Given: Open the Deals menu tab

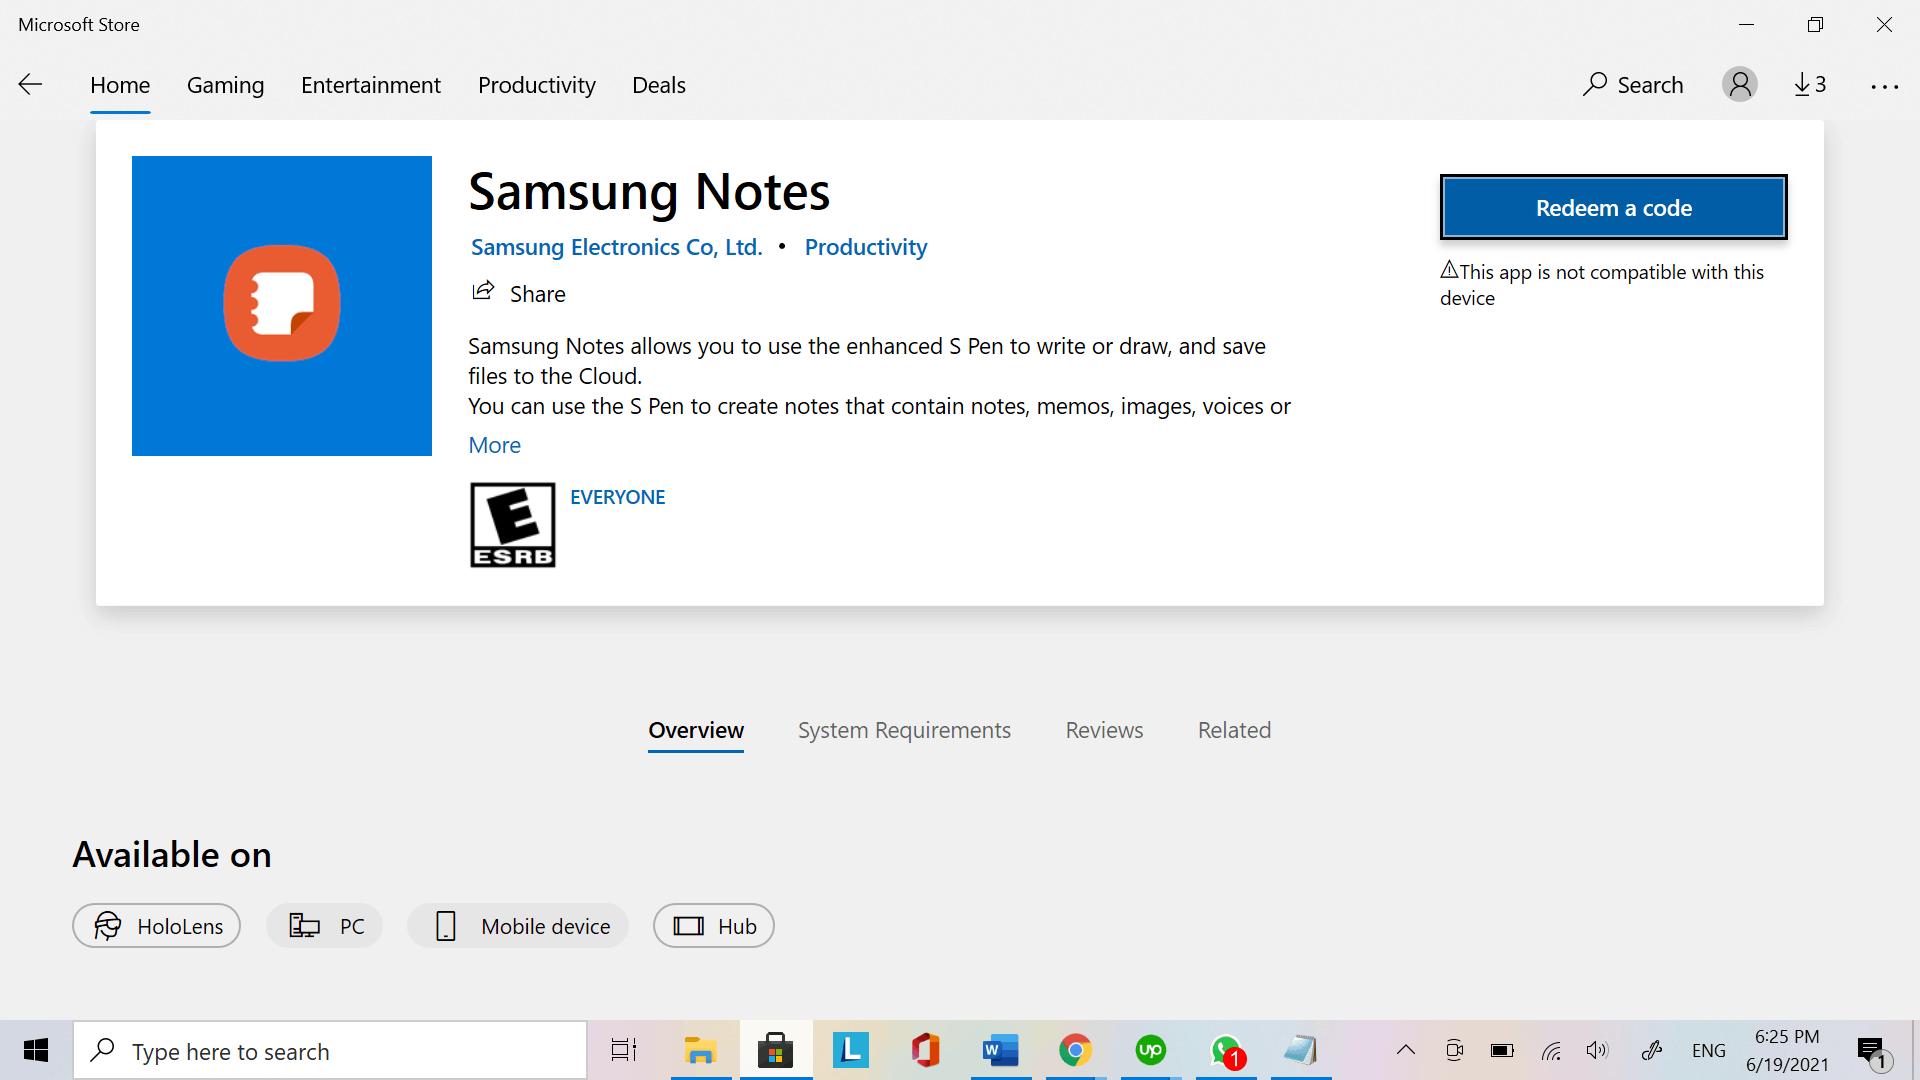Looking at the screenshot, I should tap(658, 85).
